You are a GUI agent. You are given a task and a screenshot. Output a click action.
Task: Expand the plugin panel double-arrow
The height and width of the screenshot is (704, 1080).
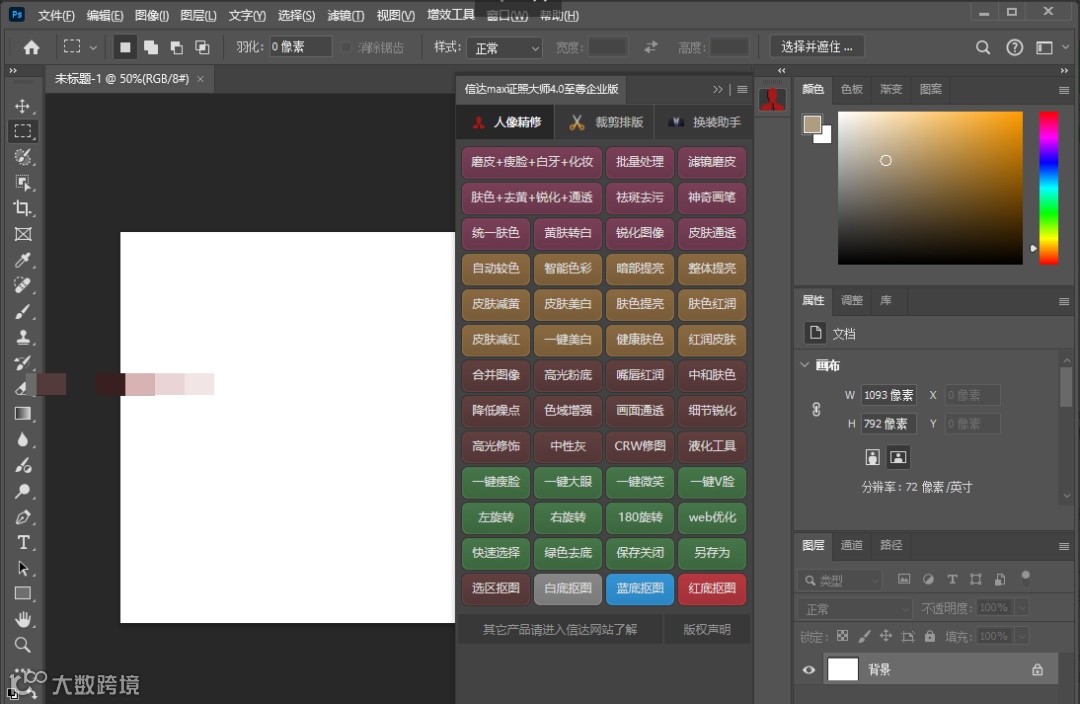pos(718,90)
